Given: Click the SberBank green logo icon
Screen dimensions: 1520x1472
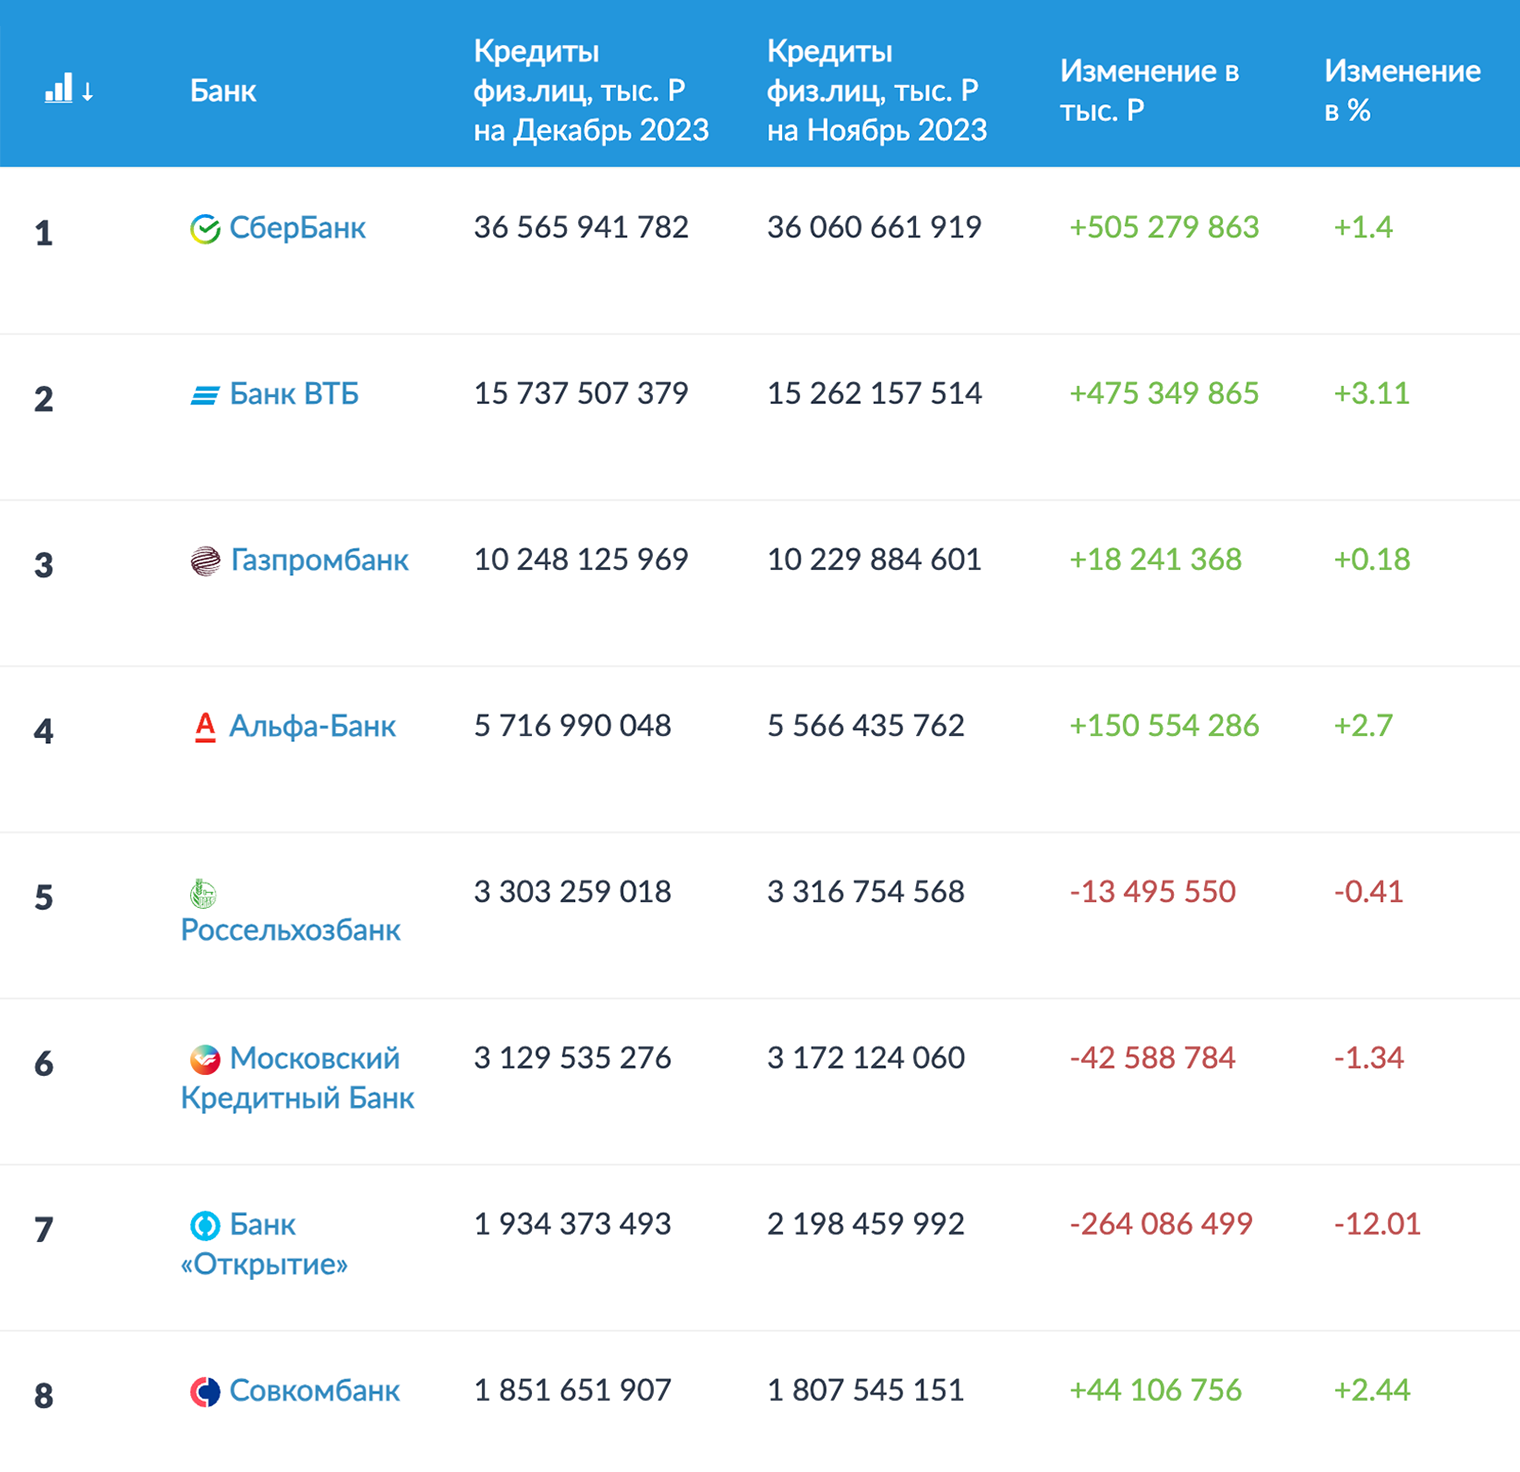Looking at the screenshot, I should (x=205, y=229).
